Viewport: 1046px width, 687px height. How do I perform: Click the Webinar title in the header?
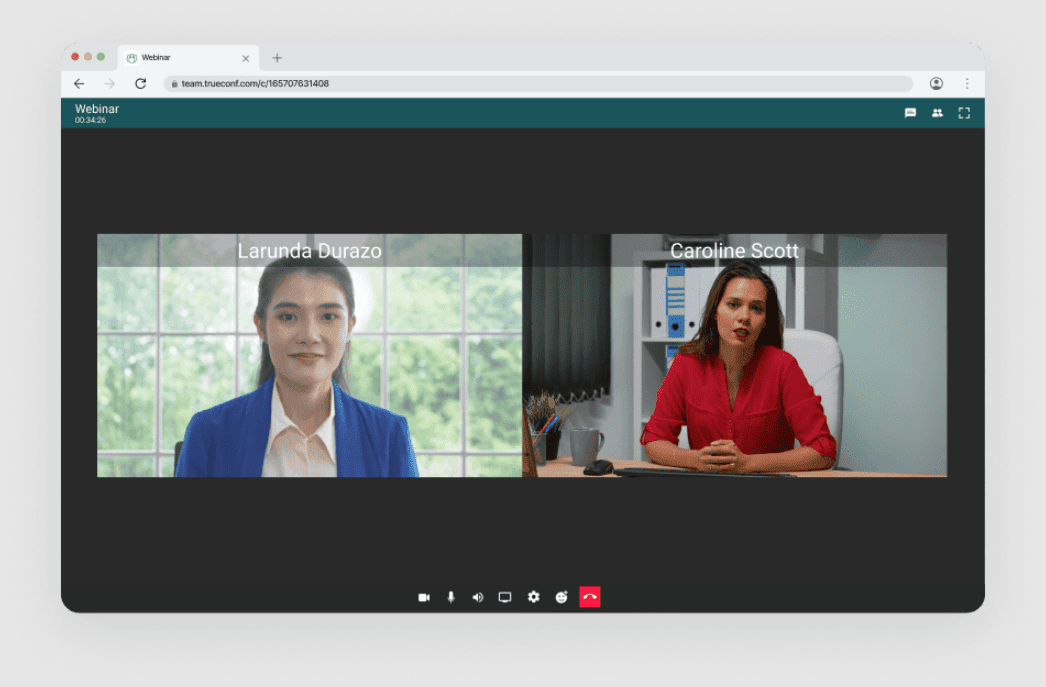[x=97, y=109]
